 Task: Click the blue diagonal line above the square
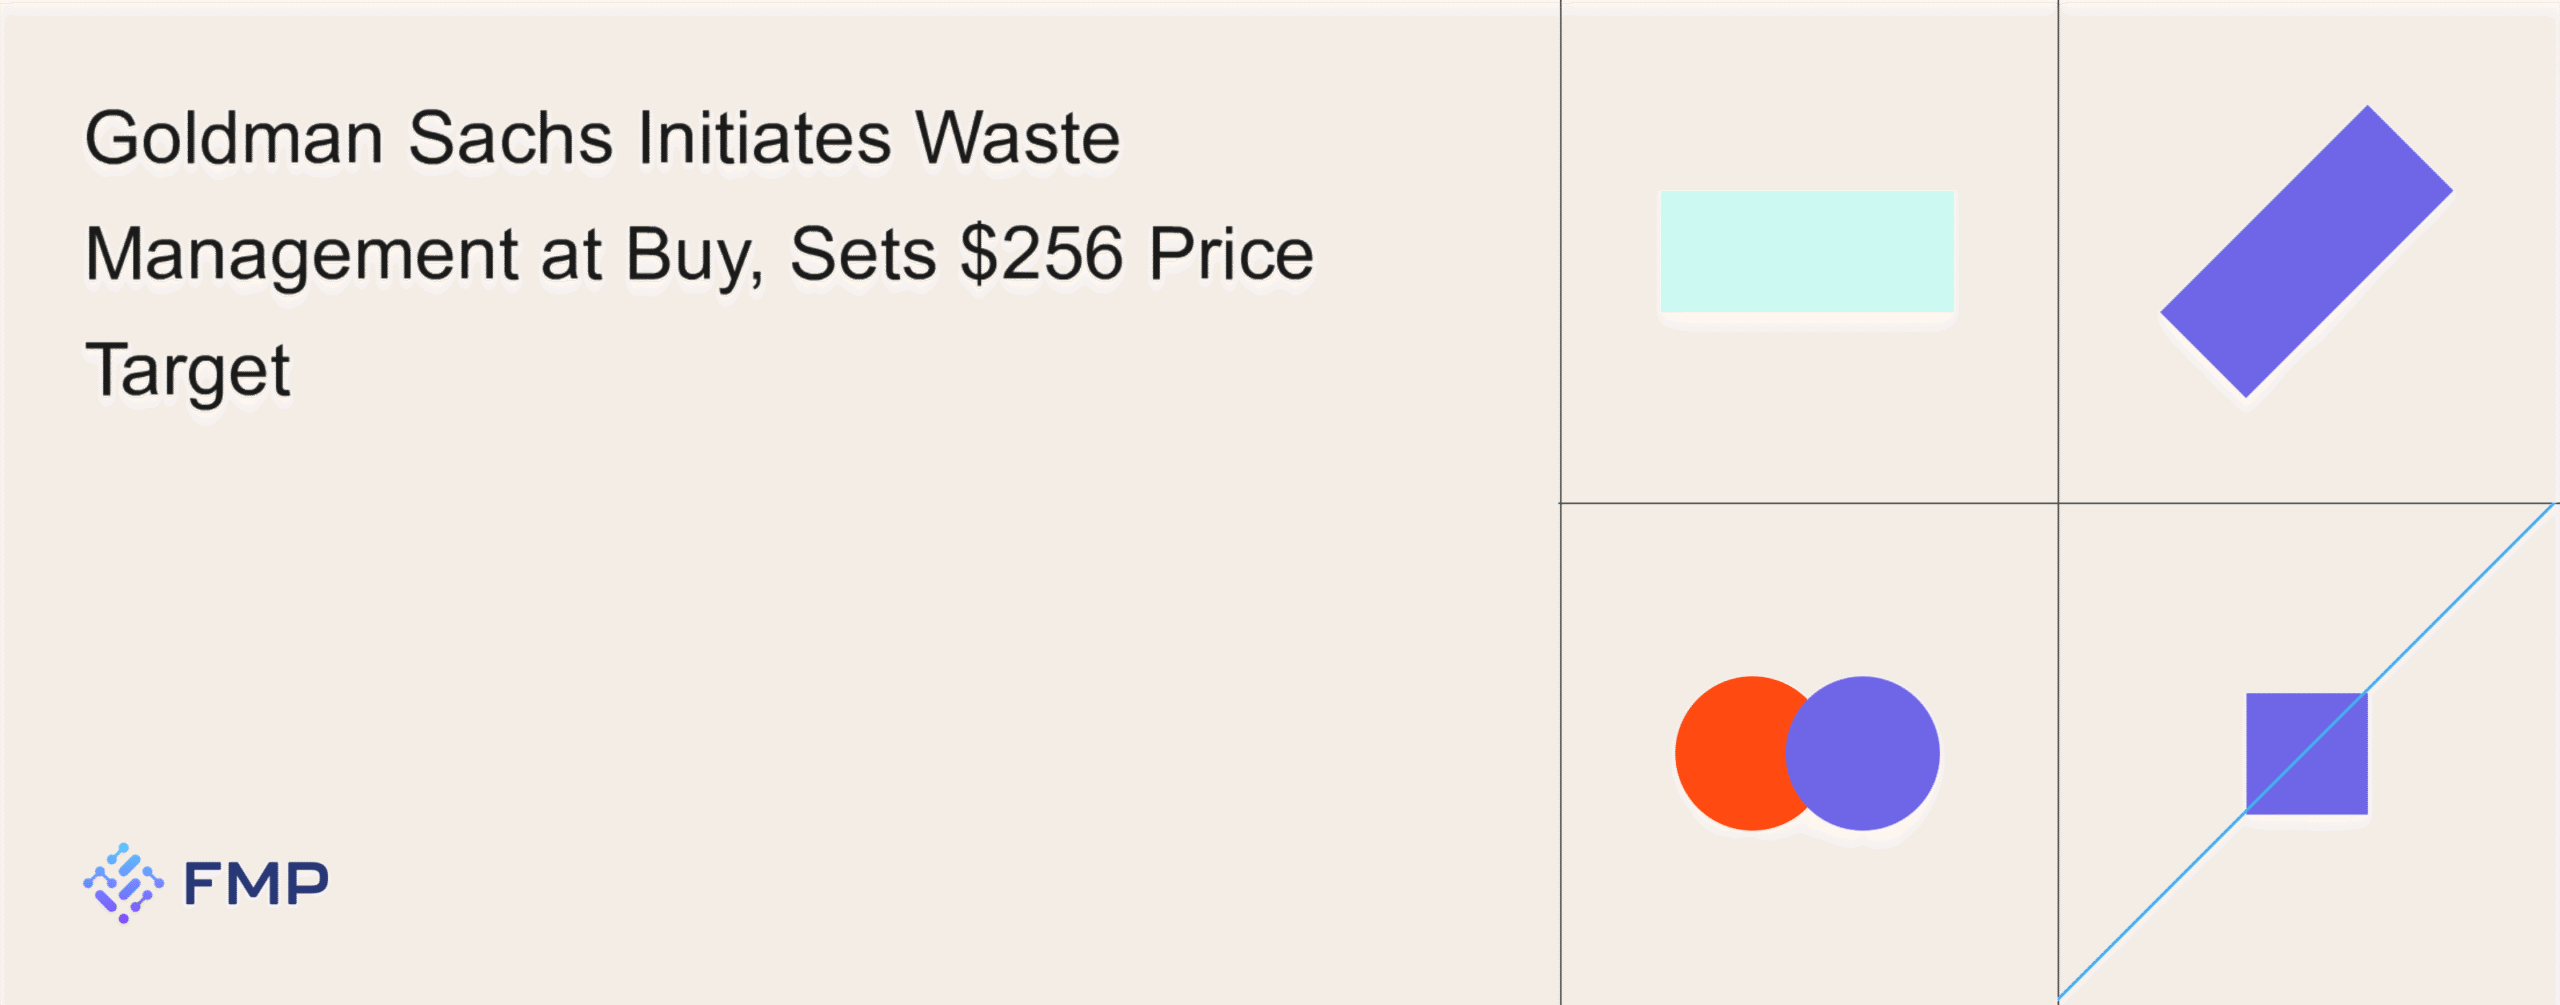(2460, 600)
